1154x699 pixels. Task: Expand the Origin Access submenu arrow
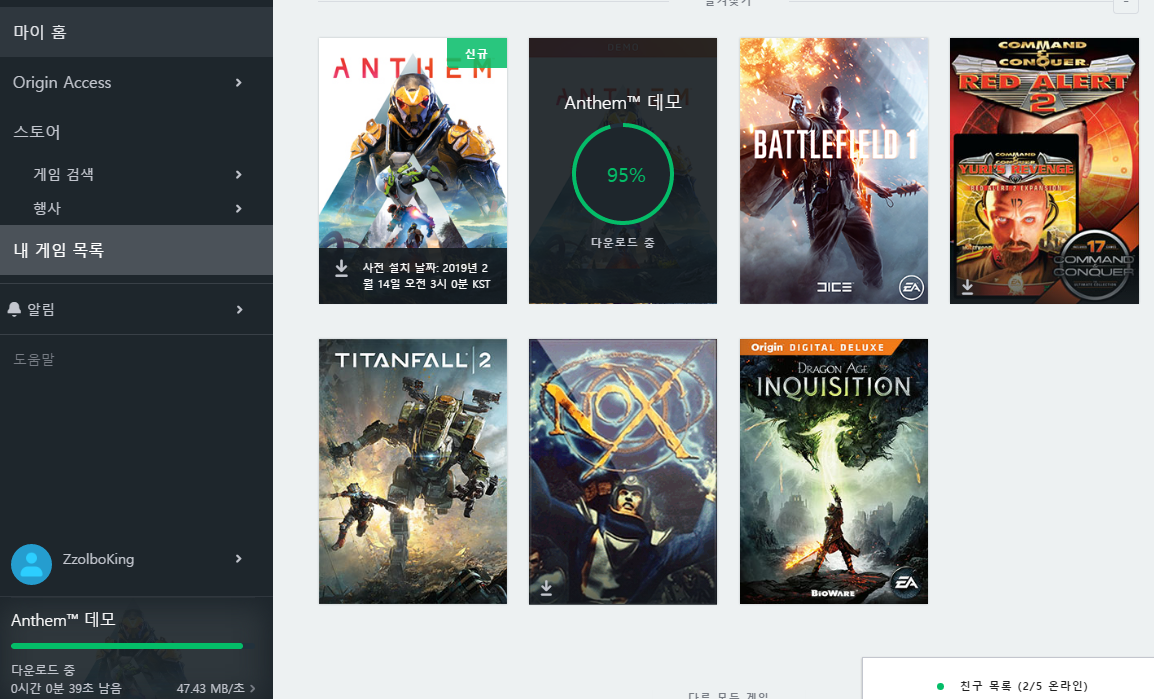238,83
